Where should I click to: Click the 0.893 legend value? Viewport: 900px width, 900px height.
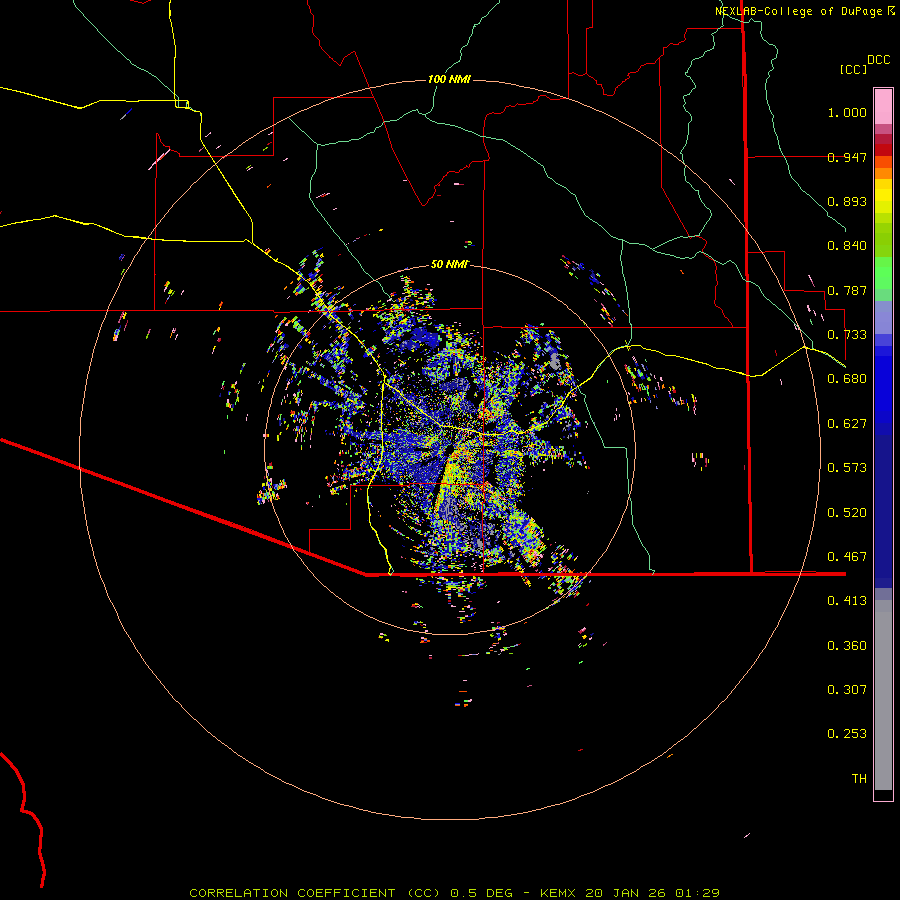tap(847, 201)
